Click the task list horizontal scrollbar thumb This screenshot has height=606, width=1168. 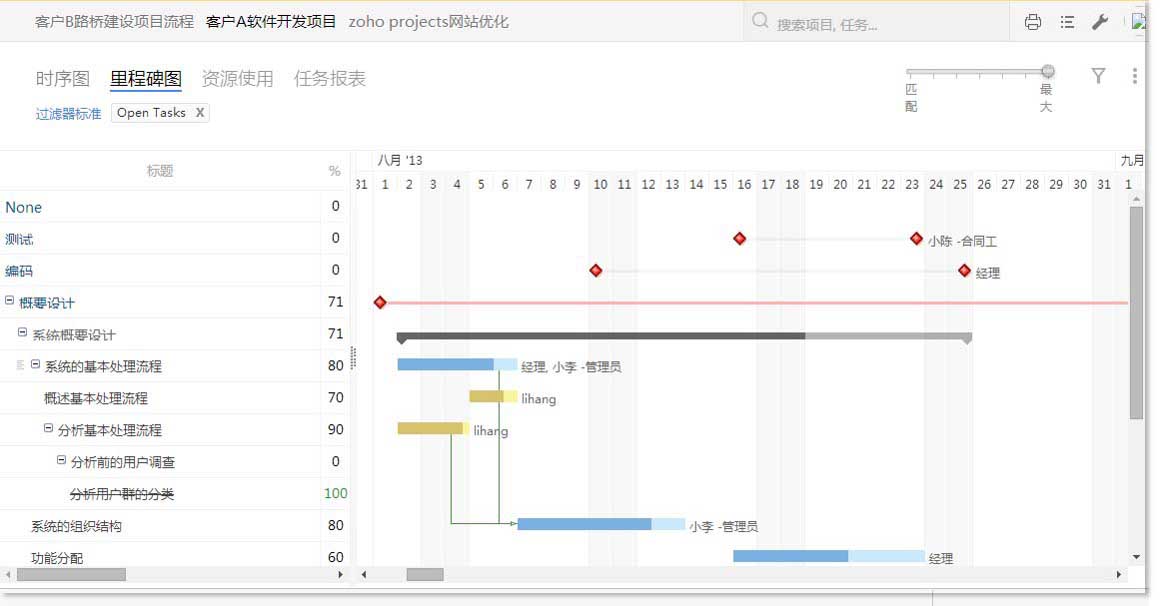[x=72, y=575]
